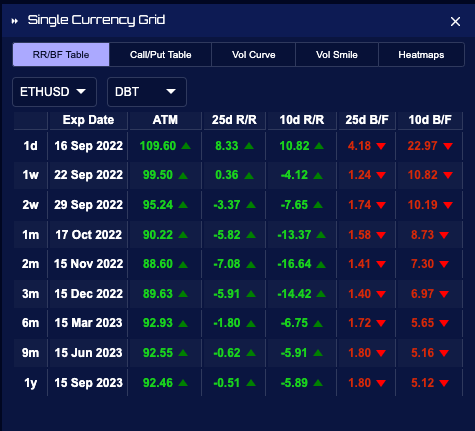
Task: Click the up arrow beside ATM 89.63
Action: [x=183, y=294]
